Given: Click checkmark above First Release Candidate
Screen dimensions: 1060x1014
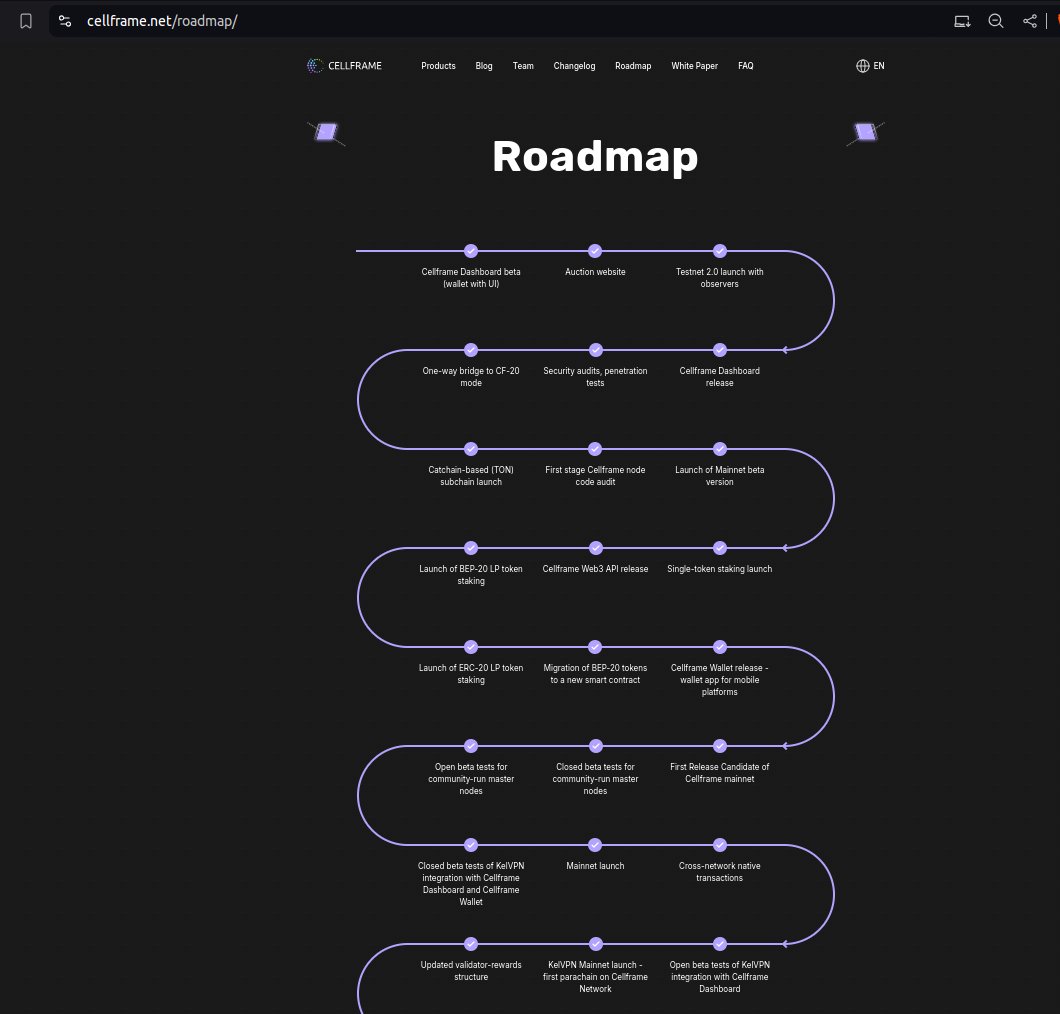Looking at the screenshot, I should (x=720, y=746).
